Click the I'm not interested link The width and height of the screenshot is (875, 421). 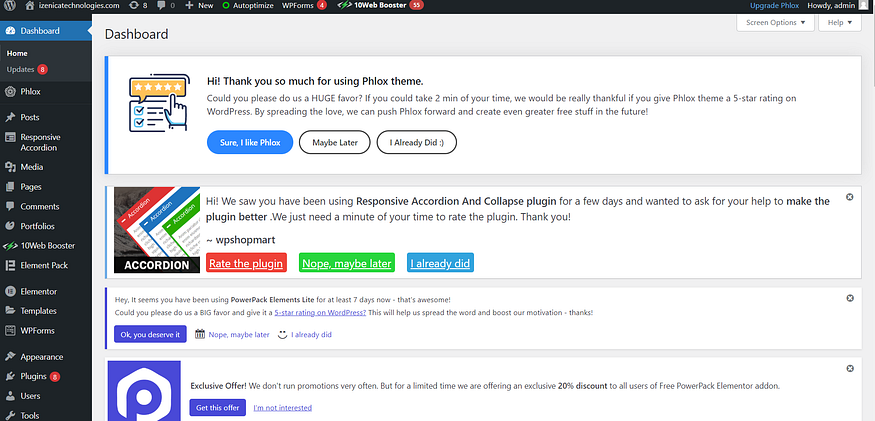(282, 408)
